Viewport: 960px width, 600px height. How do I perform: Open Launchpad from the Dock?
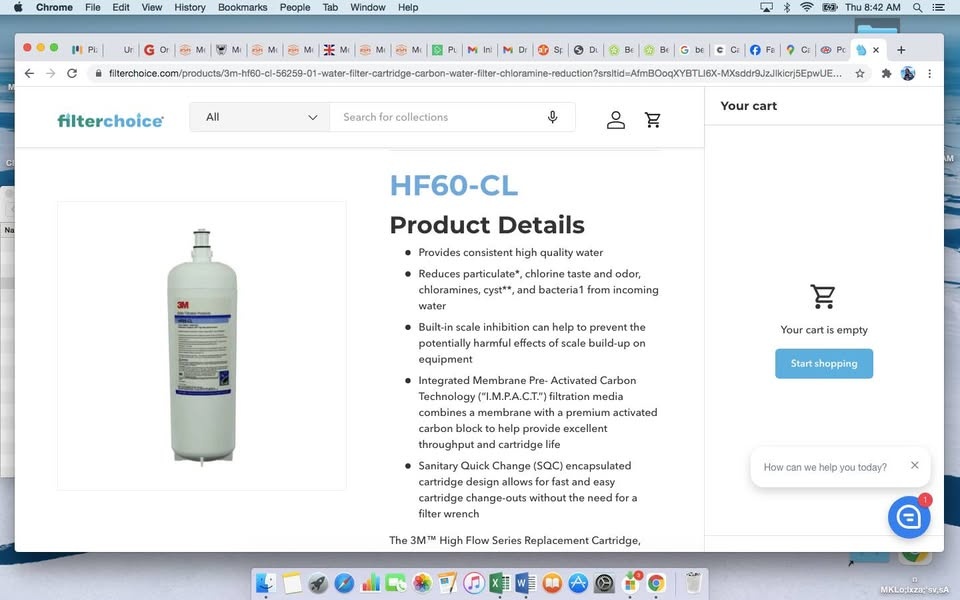[318, 583]
